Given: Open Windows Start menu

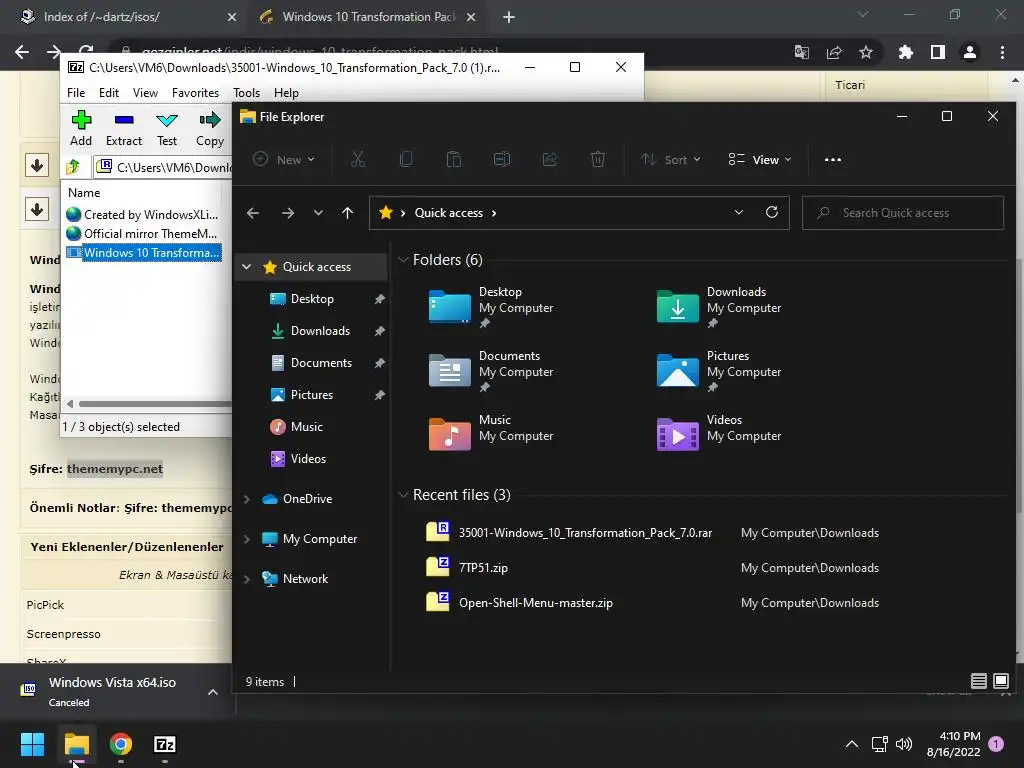Looking at the screenshot, I should coord(32,744).
